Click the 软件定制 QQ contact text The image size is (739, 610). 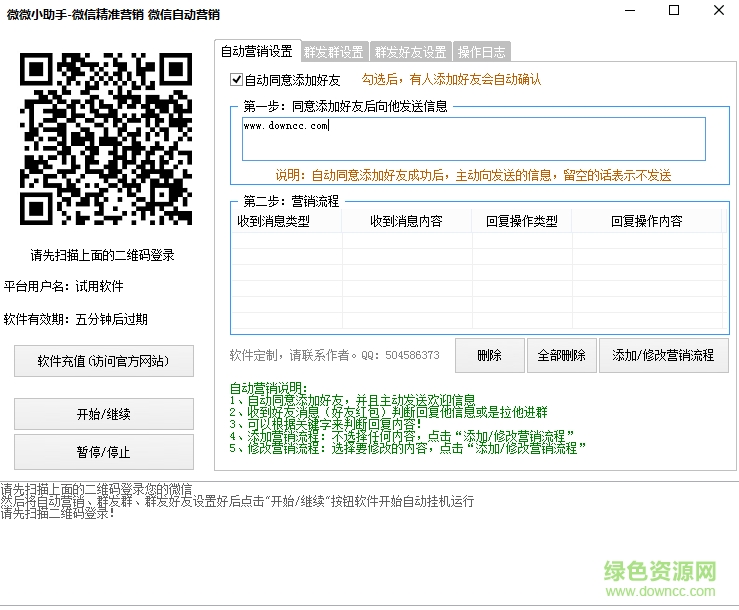tap(335, 355)
